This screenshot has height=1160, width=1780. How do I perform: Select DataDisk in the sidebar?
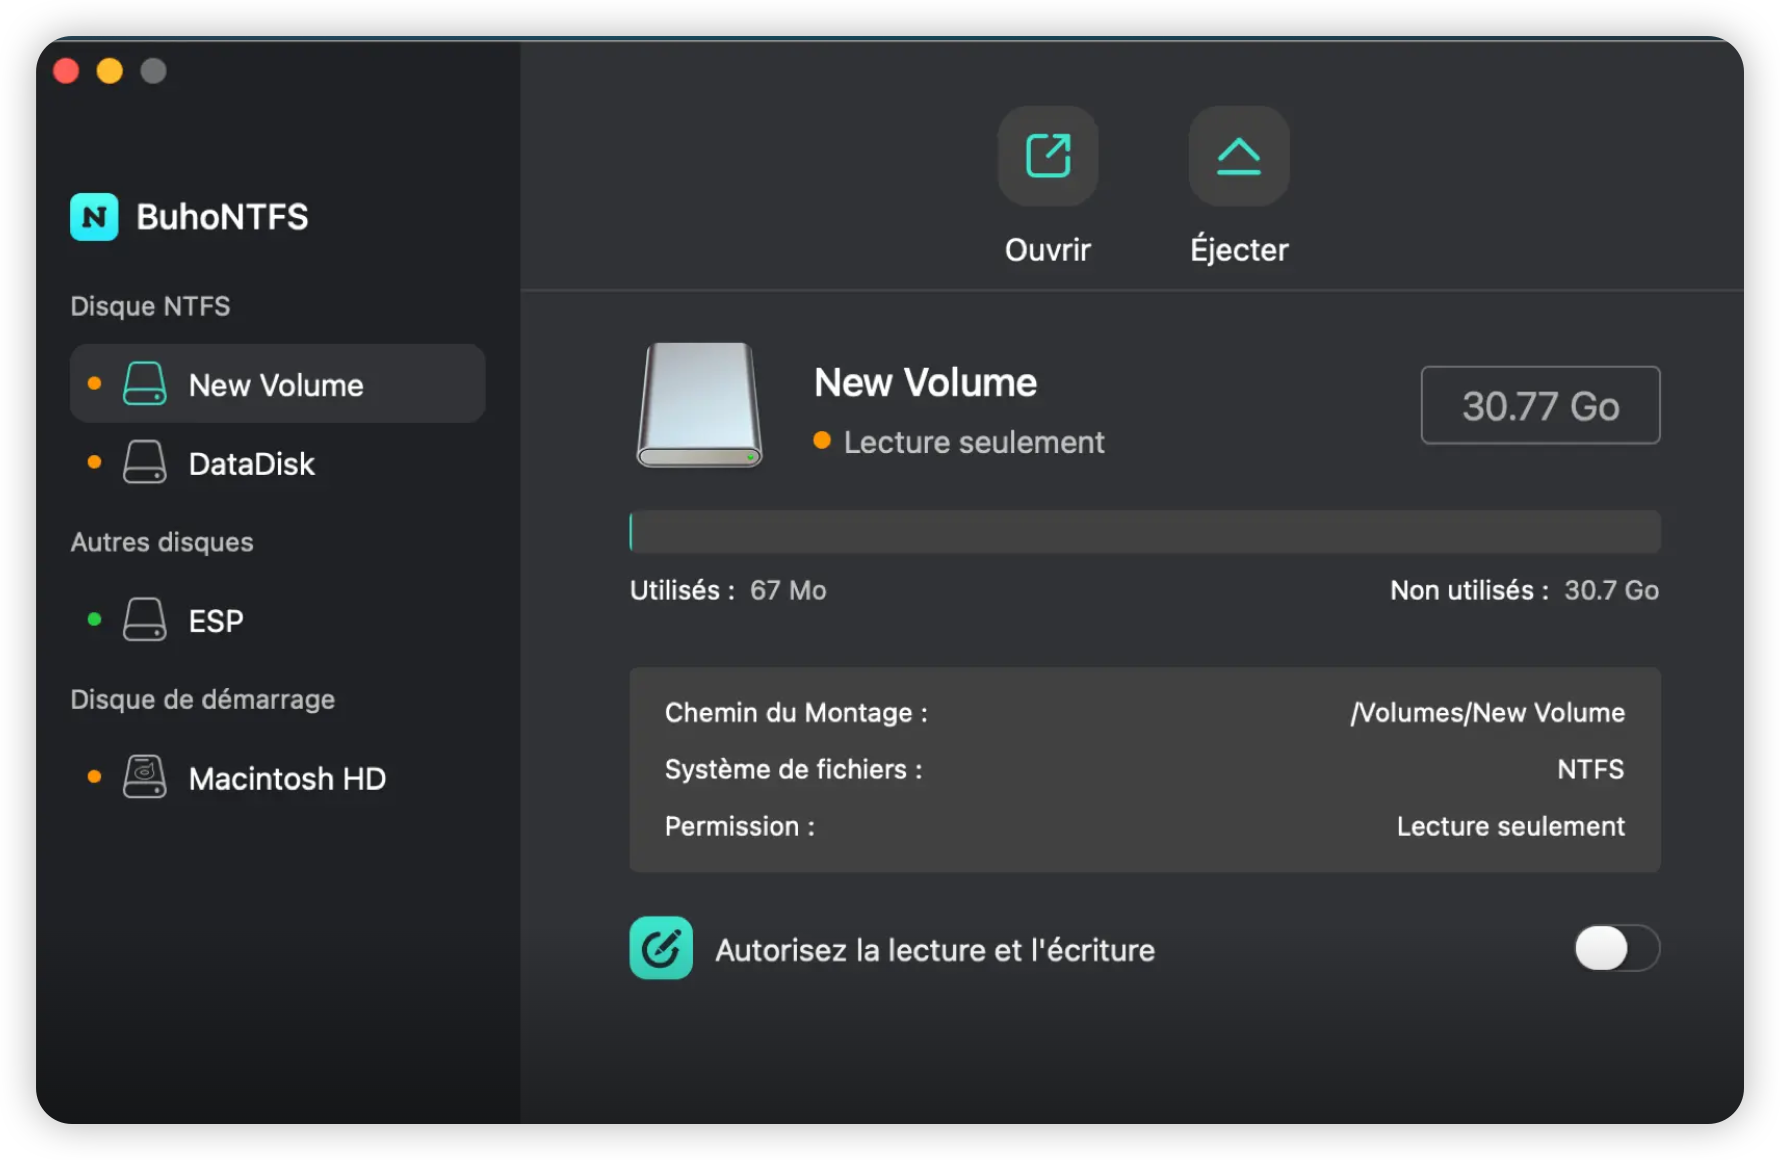point(278,463)
